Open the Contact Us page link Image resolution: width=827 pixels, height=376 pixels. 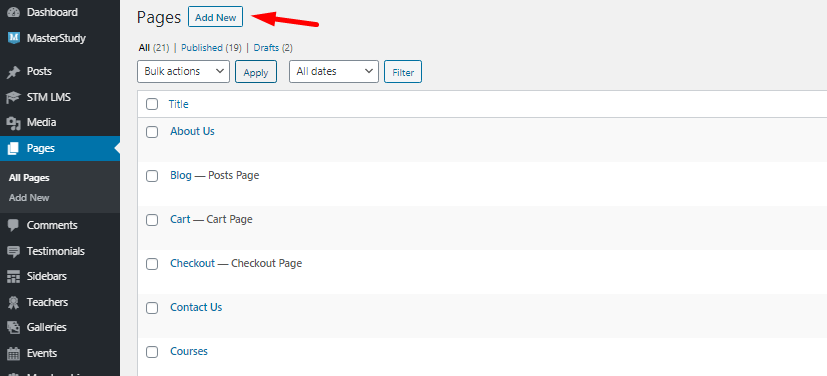click(196, 307)
